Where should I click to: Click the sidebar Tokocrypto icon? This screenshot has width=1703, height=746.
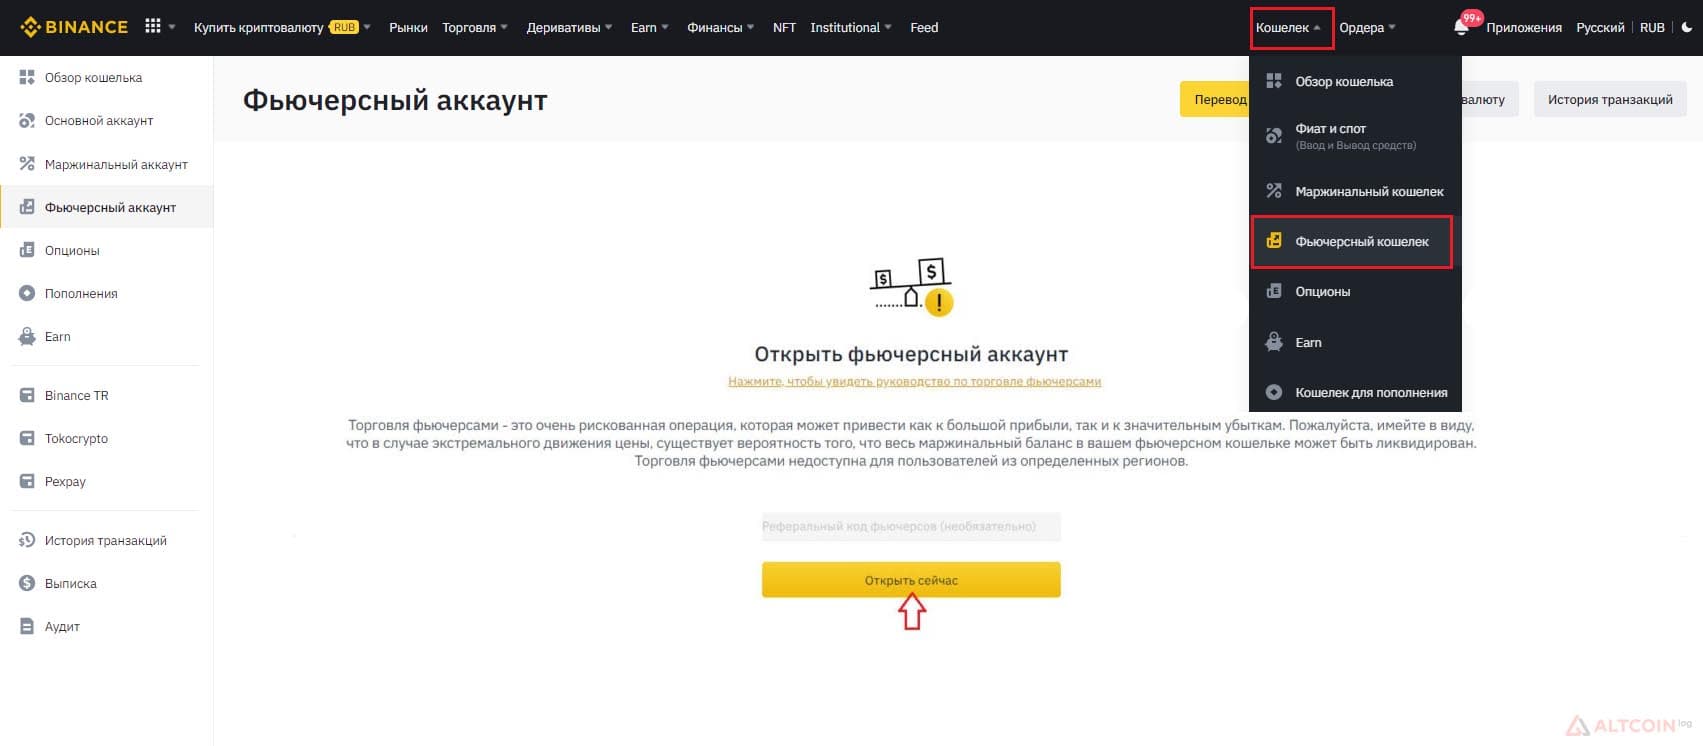coord(27,438)
